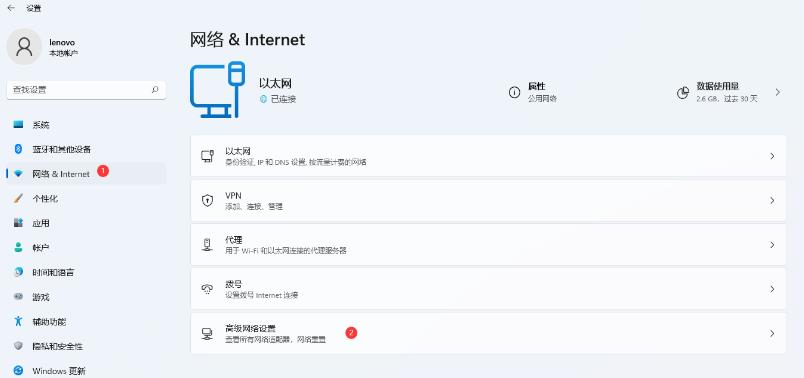Open the 拨号 dial-up row
This screenshot has height=378, width=804.
point(488,289)
